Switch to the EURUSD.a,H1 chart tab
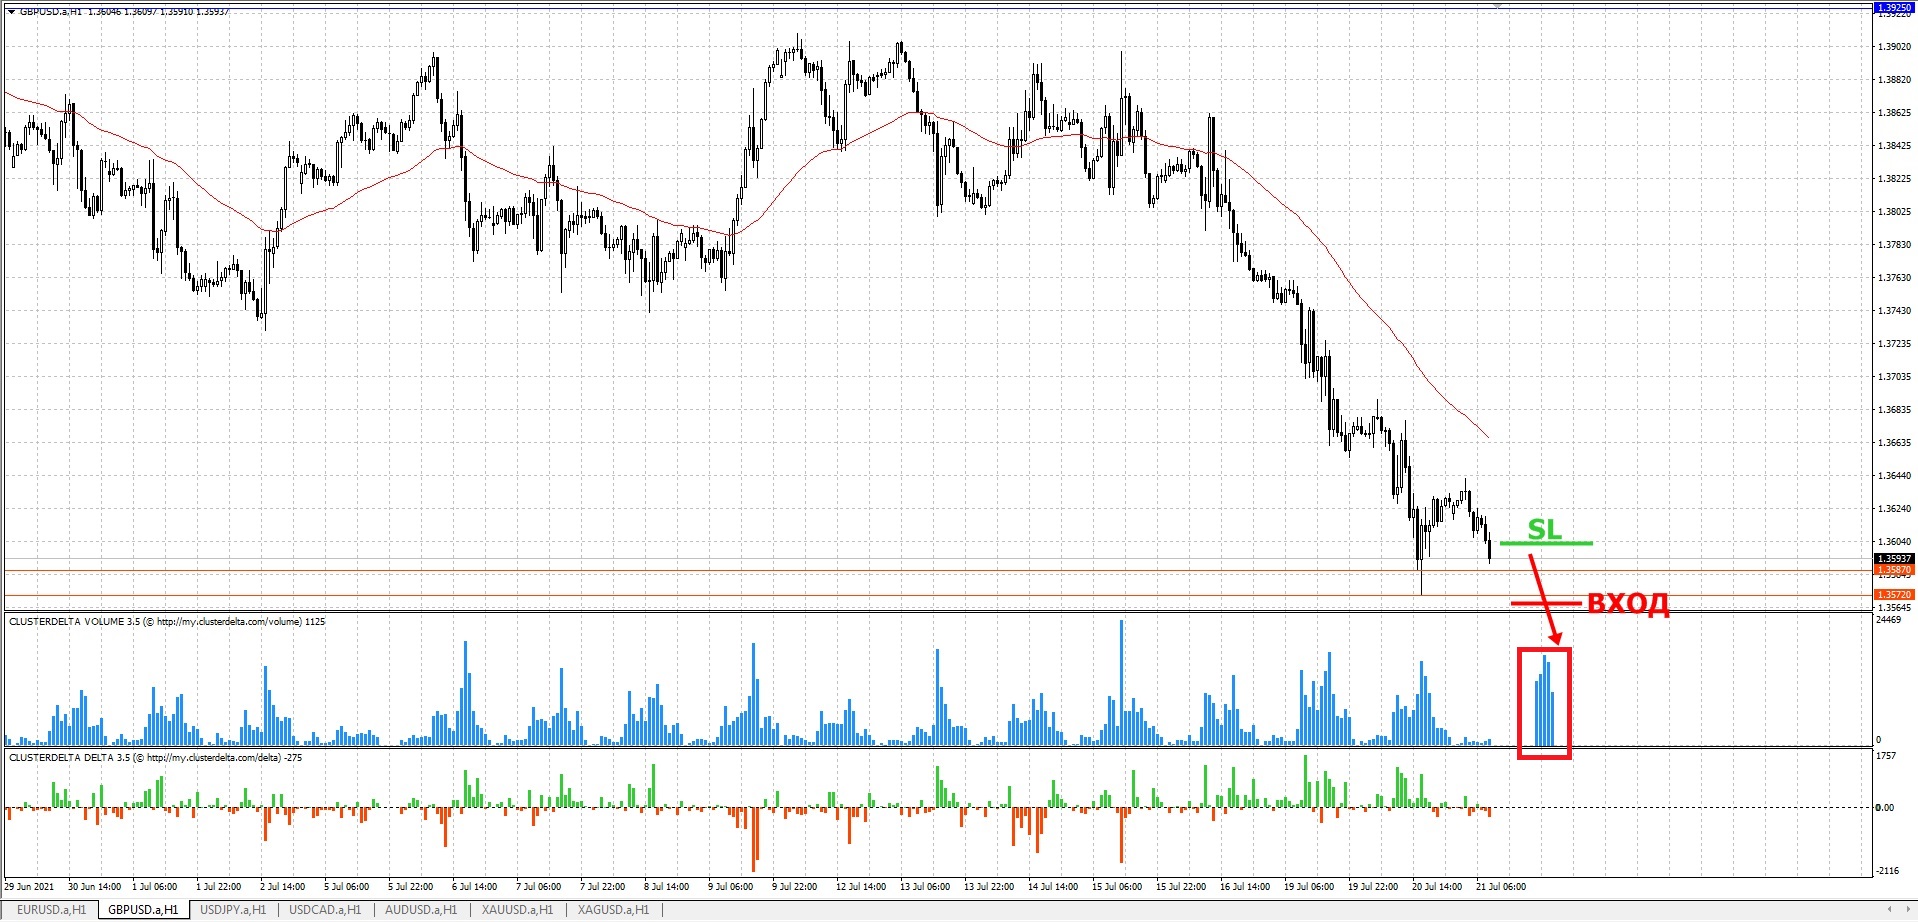 click(x=51, y=910)
